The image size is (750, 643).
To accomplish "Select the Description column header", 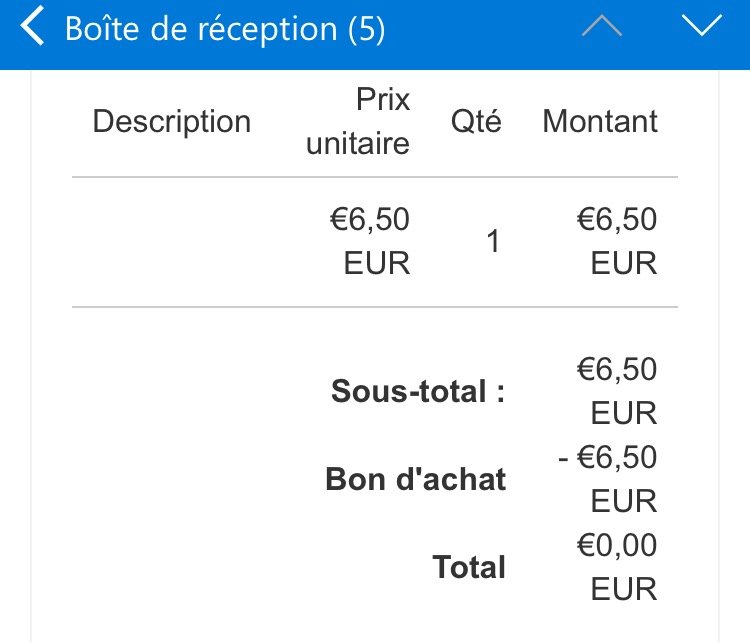I will (172, 121).
